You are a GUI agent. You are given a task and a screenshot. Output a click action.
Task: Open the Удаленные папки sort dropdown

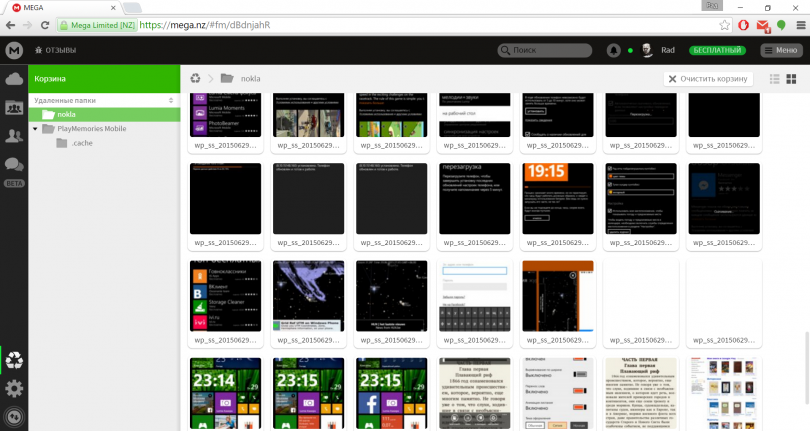(x=171, y=100)
